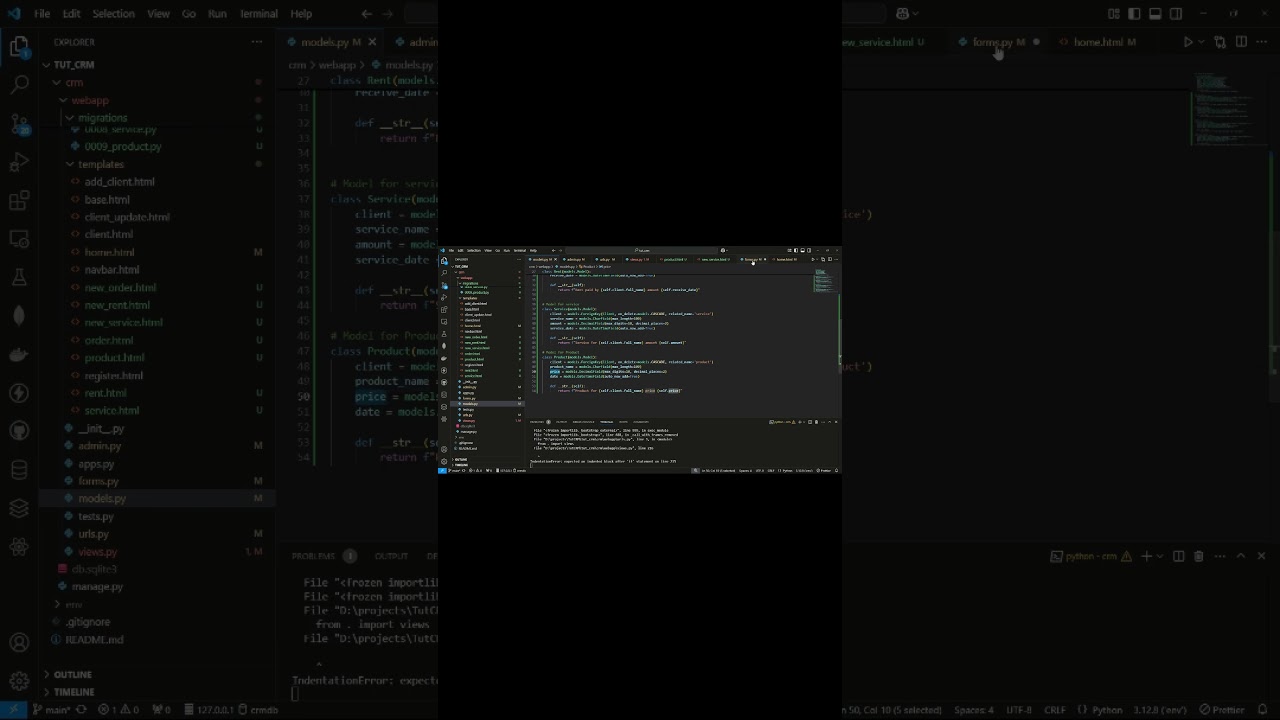Open Search view in large background window

(19, 84)
